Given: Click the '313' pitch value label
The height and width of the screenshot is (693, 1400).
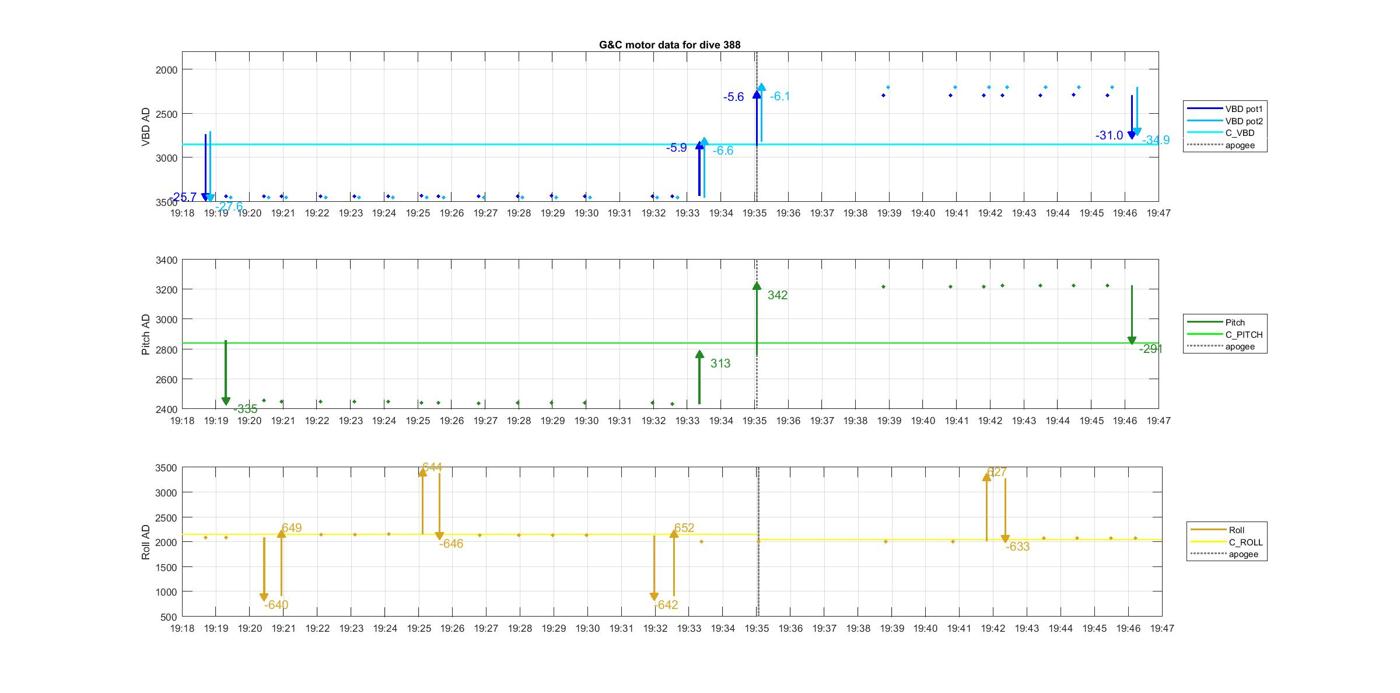Looking at the screenshot, I should (x=720, y=364).
